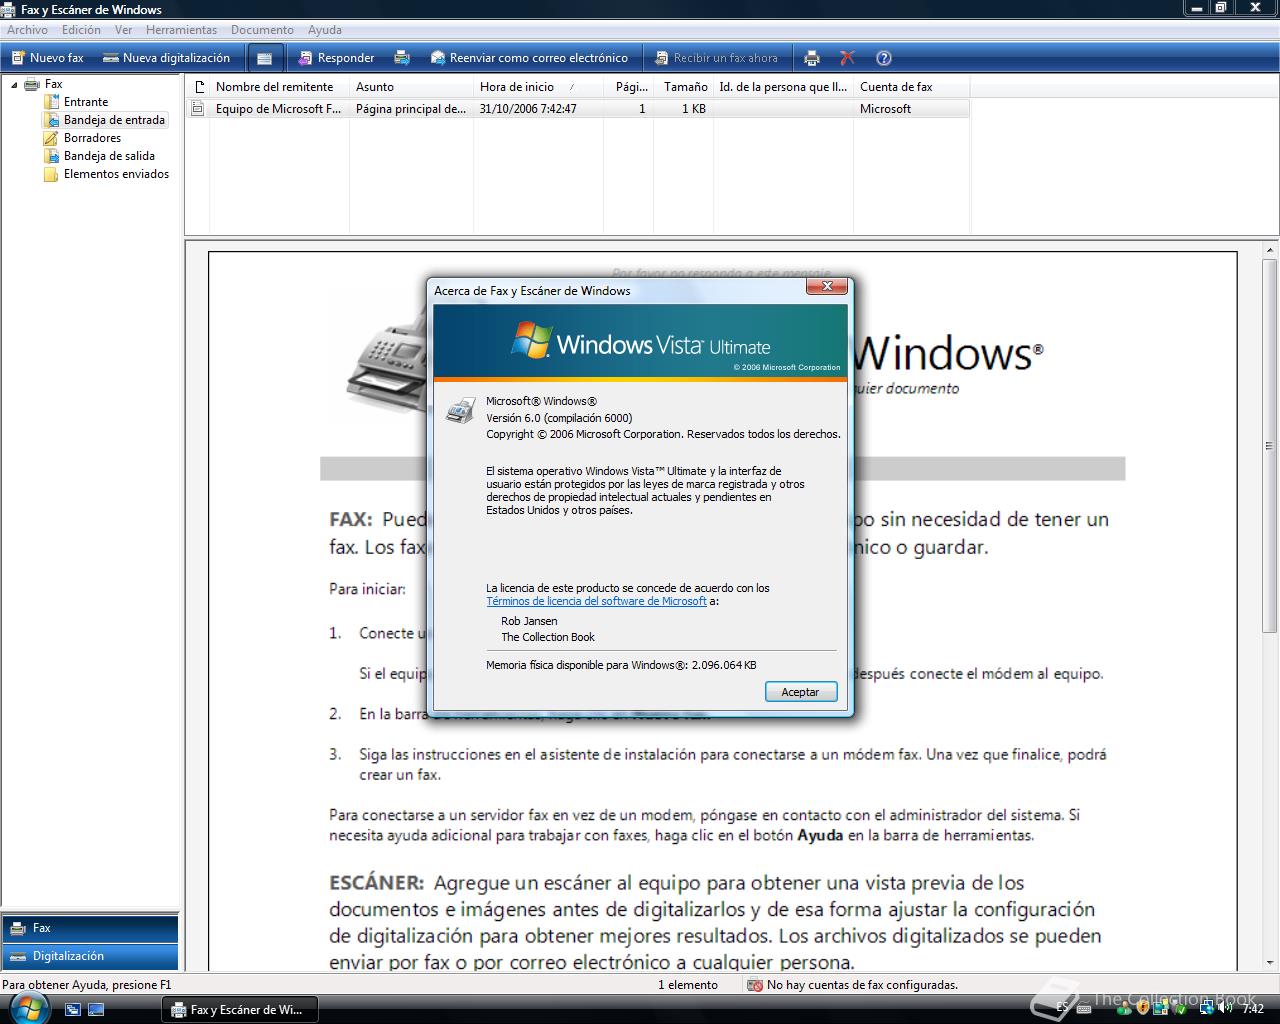Switch to the Digitalización view

[x=90, y=956]
